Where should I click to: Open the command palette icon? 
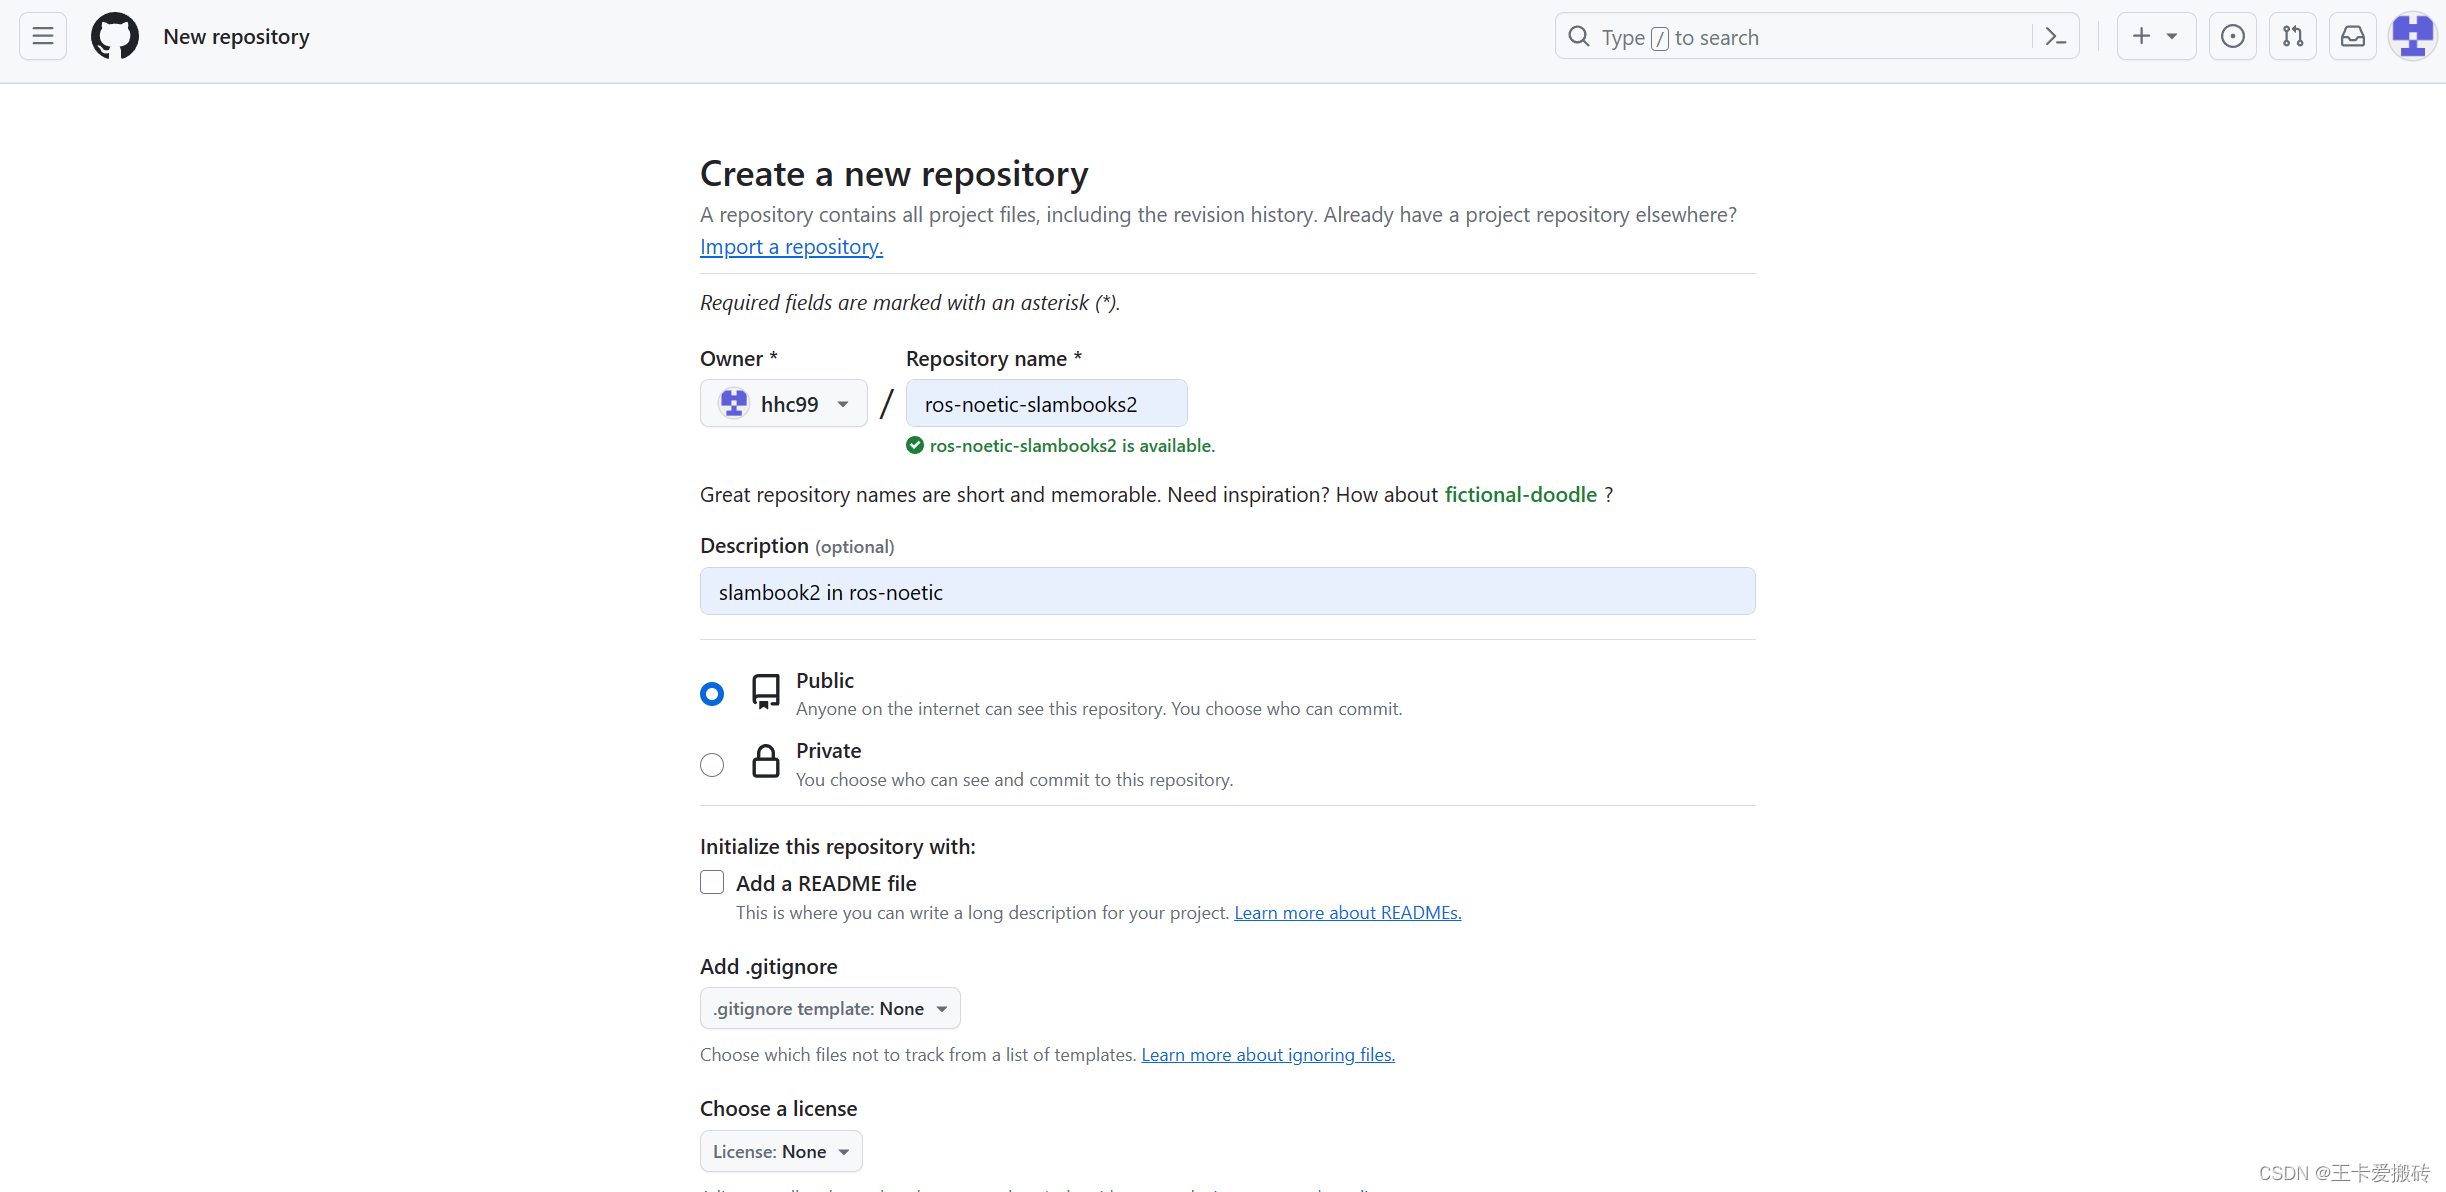(2055, 35)
